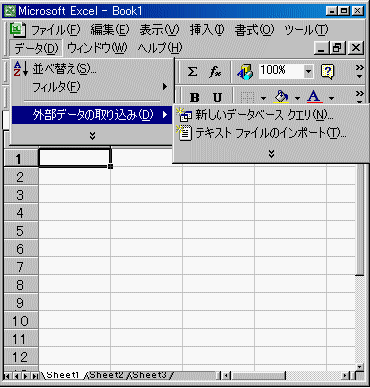Show more Formatting toolbar buttons chevron
This screenshot has width=370, height=388.
click(x=359, y=97)
